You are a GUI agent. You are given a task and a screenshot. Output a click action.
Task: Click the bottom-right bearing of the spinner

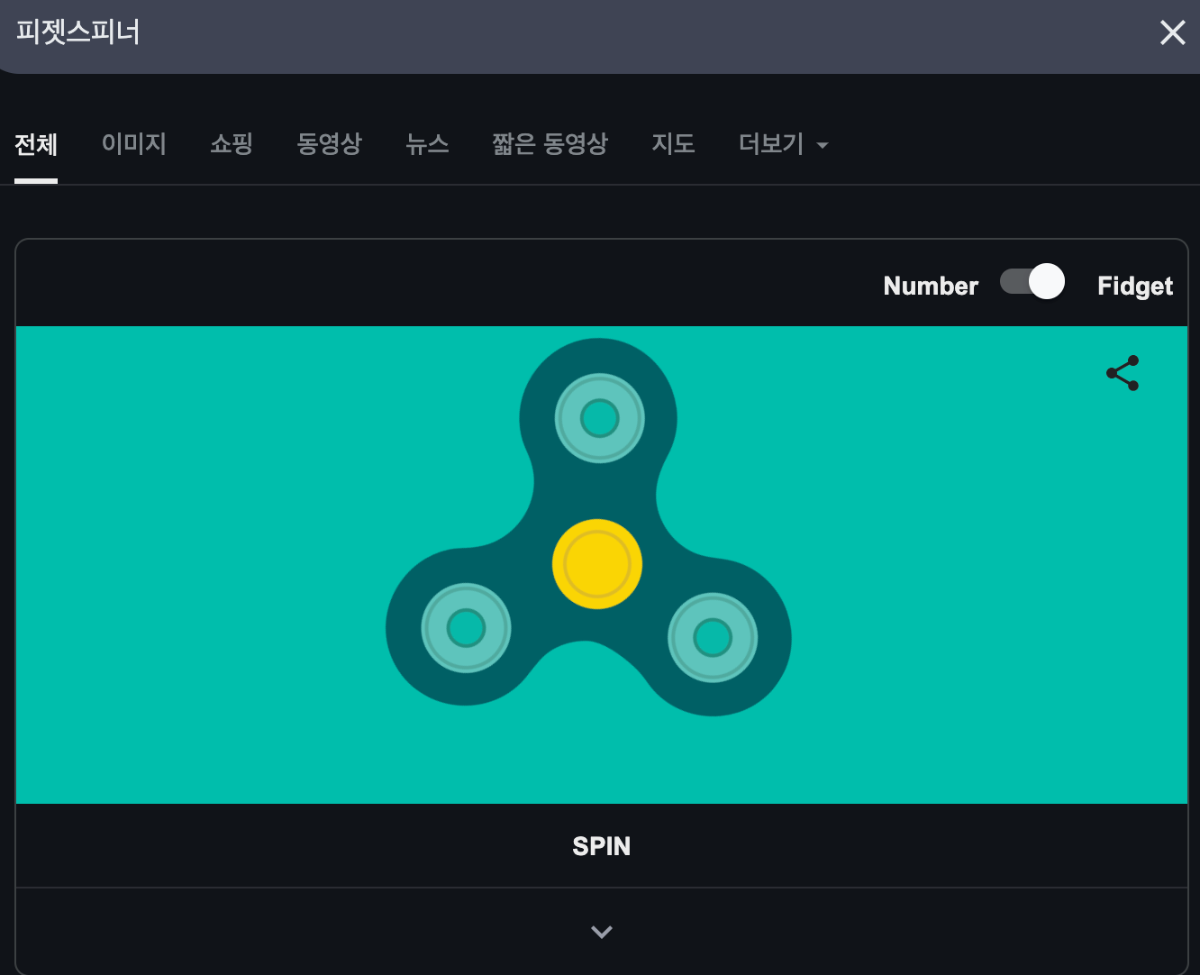[x=712, y=637]
